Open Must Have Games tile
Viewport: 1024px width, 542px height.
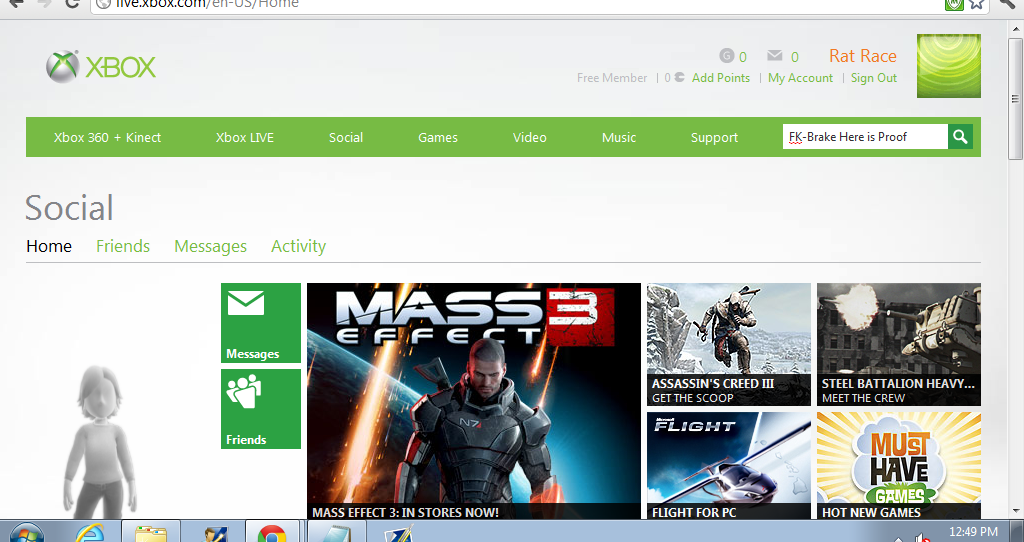click(x=899, y=466)
